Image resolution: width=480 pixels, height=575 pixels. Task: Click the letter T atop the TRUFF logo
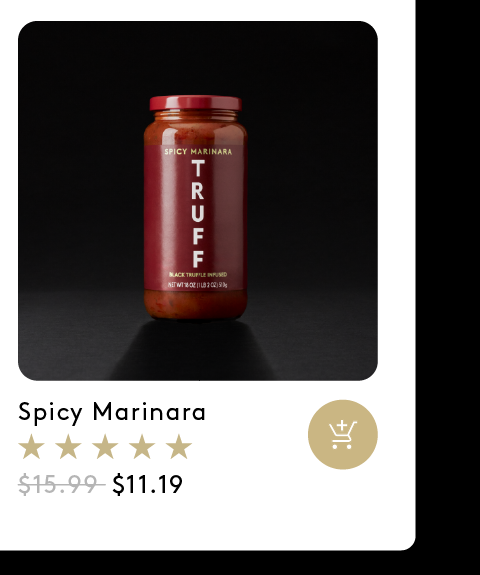click(198, 168)
